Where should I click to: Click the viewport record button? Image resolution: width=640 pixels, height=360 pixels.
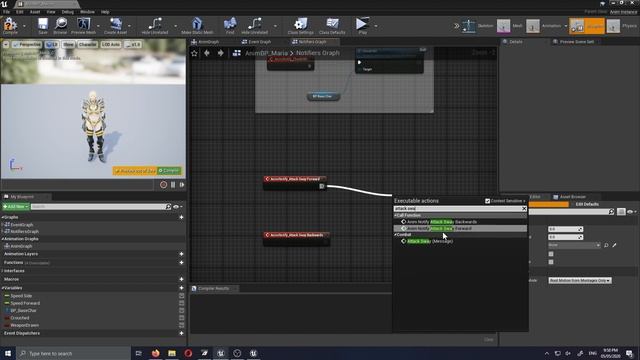[163, 185]
